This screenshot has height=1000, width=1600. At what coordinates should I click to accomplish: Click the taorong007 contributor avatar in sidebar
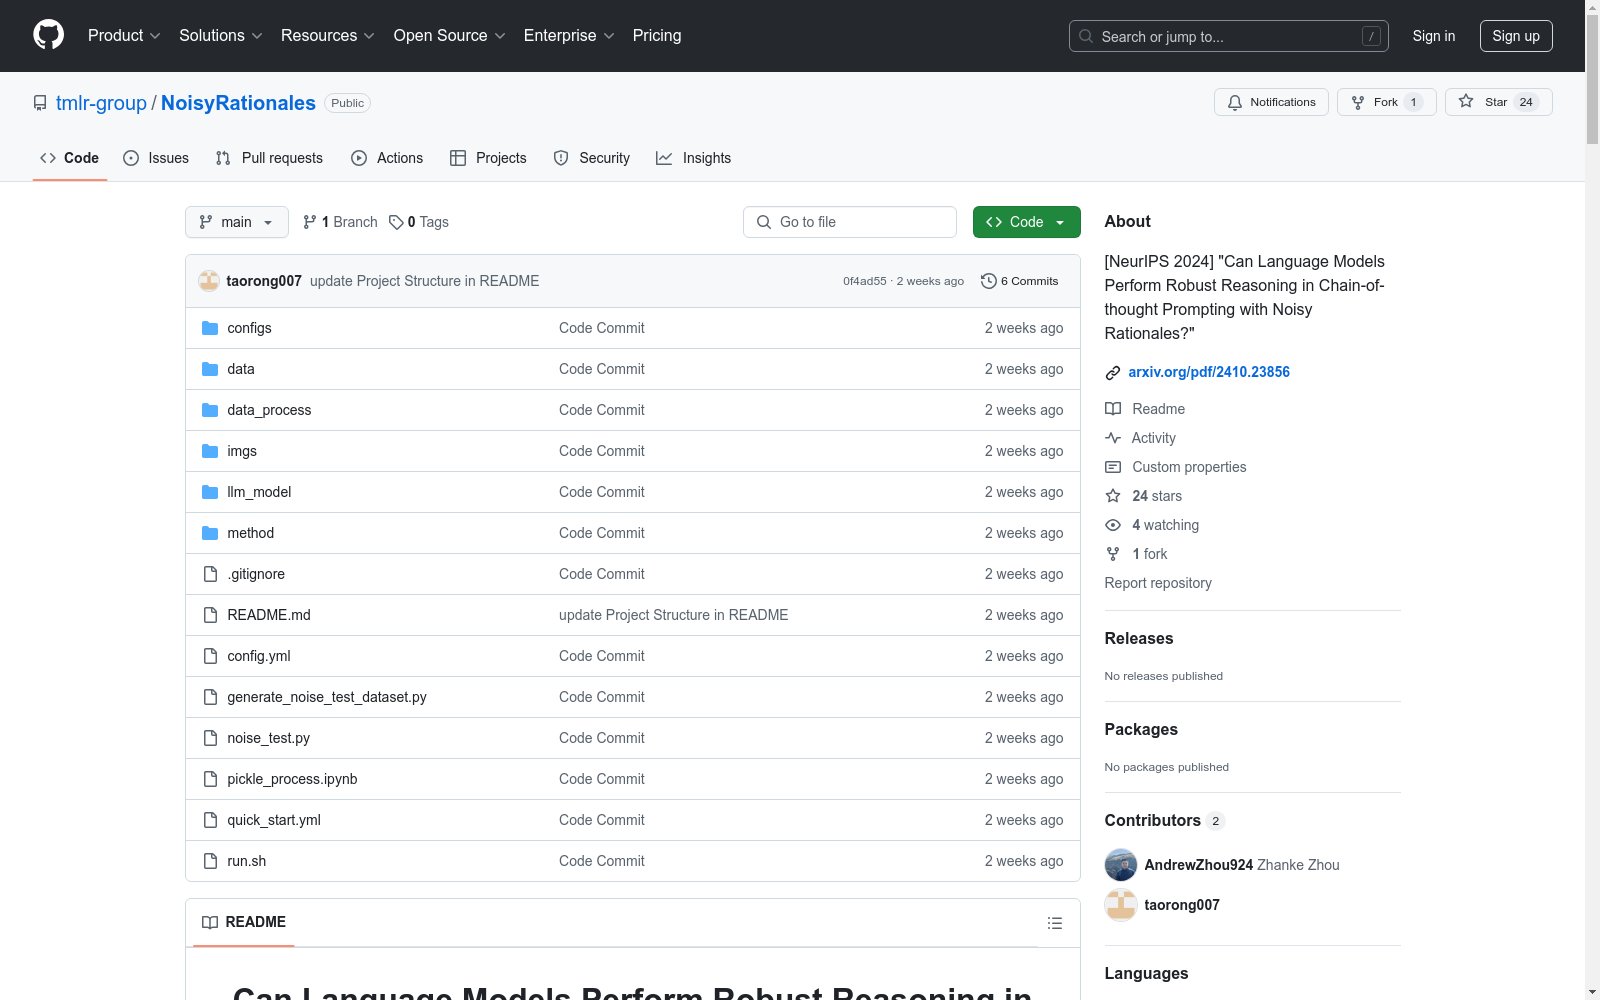point(1121,905)
